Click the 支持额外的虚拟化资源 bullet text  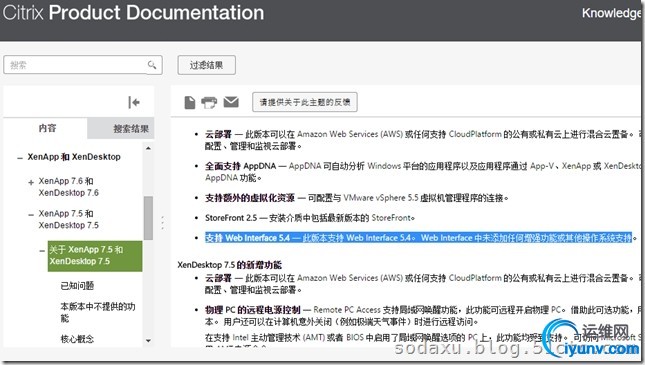(x=357, y=198)
